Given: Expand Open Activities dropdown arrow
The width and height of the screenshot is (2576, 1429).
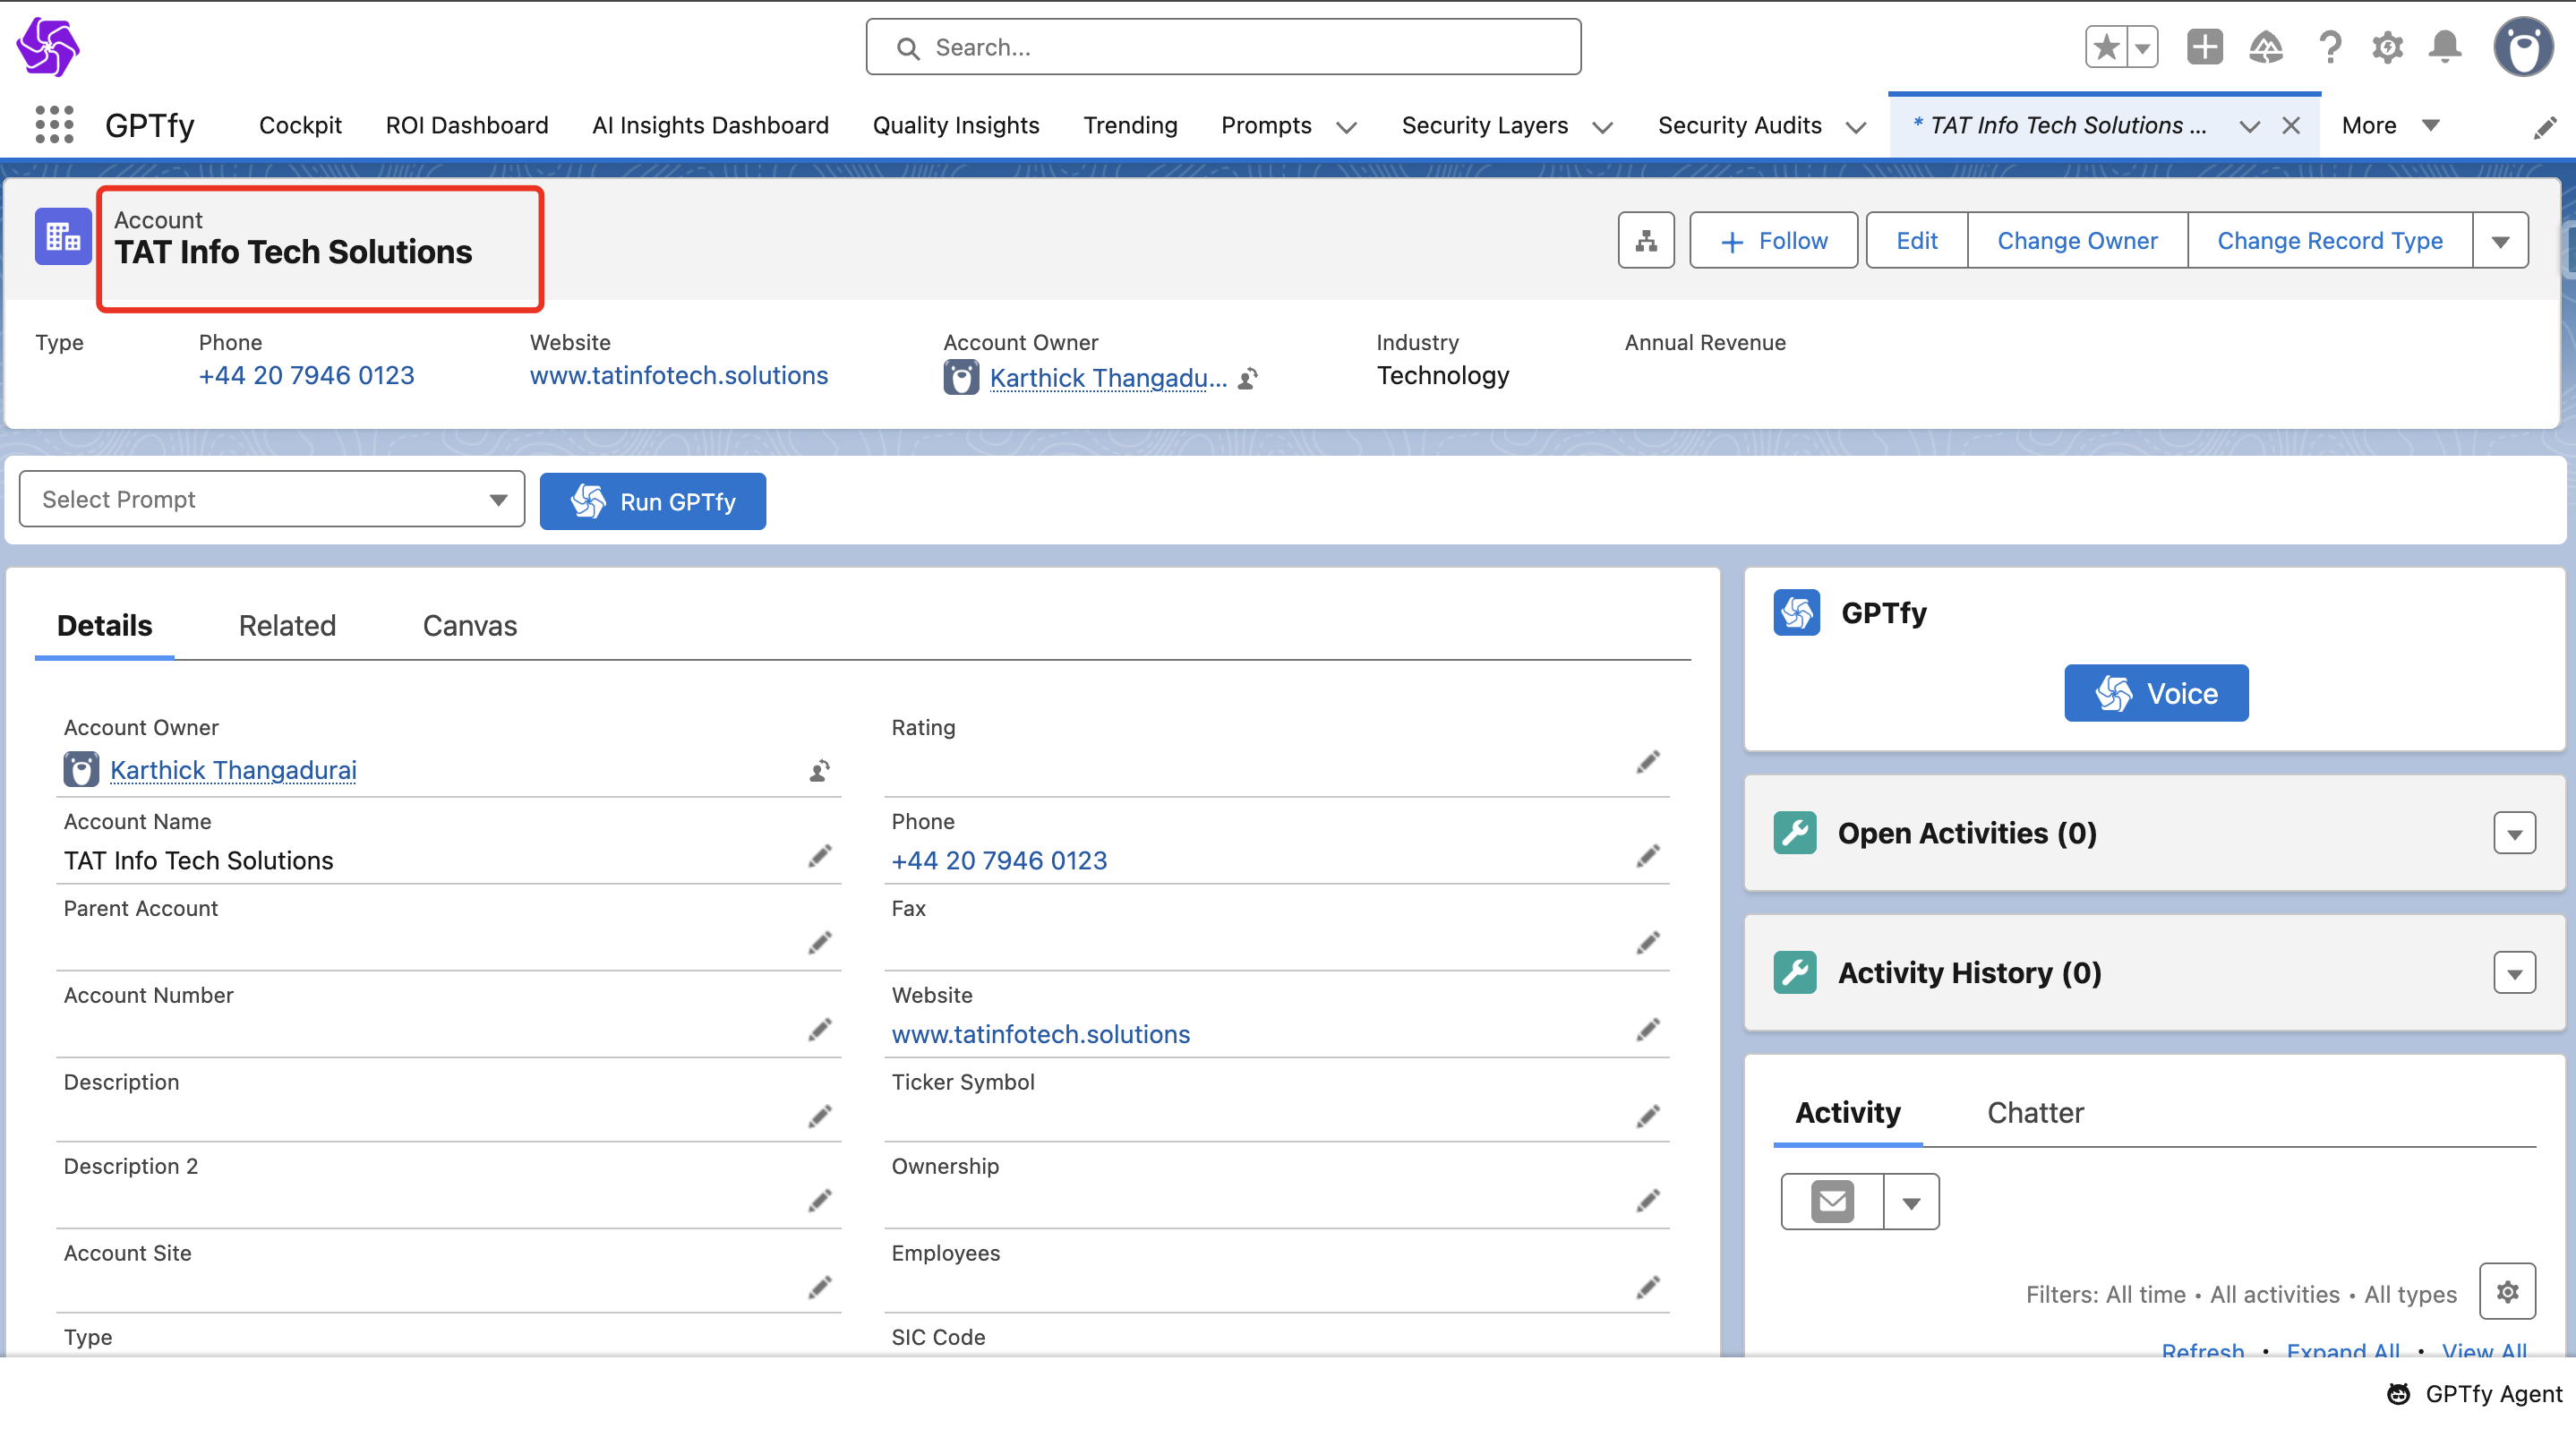Looking at the screenshot, I should [x=2514, y=833].
